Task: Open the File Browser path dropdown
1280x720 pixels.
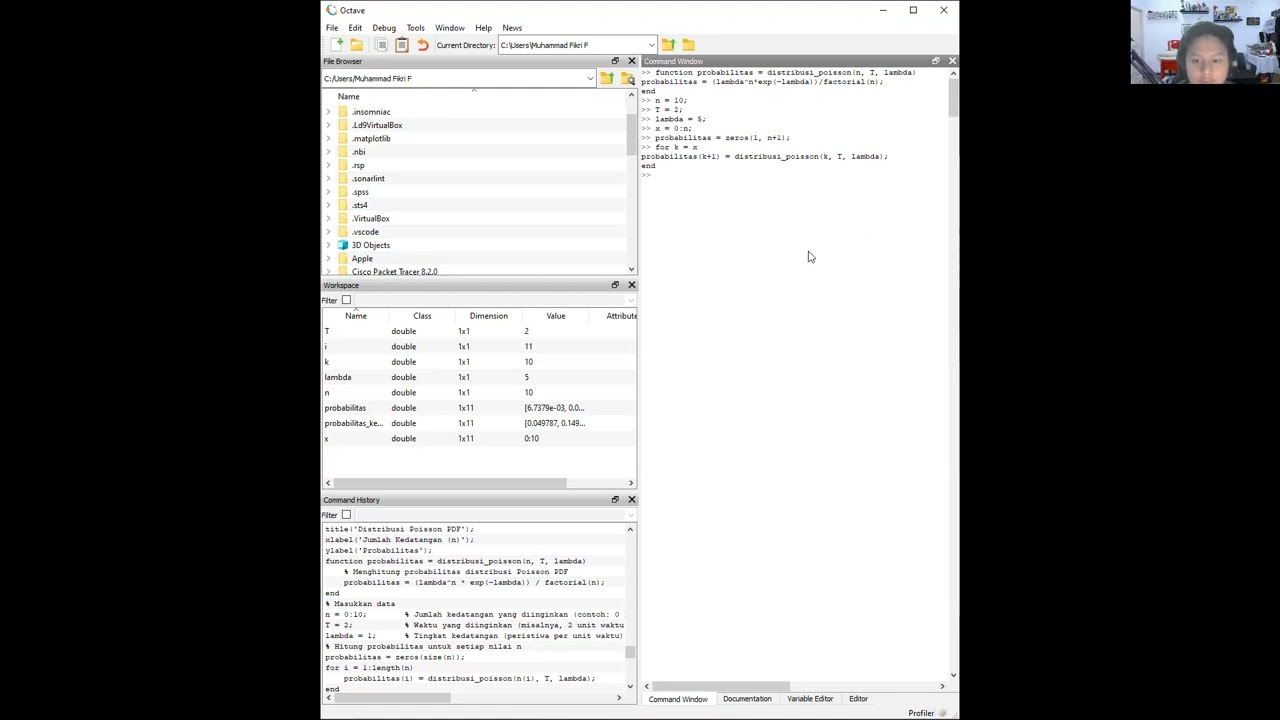Action: (590, 79)
